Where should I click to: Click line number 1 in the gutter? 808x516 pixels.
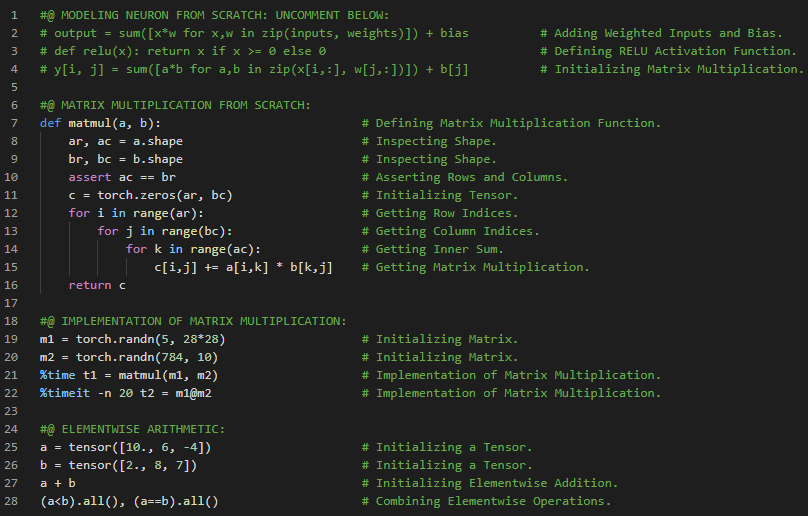tap(15, 15)
